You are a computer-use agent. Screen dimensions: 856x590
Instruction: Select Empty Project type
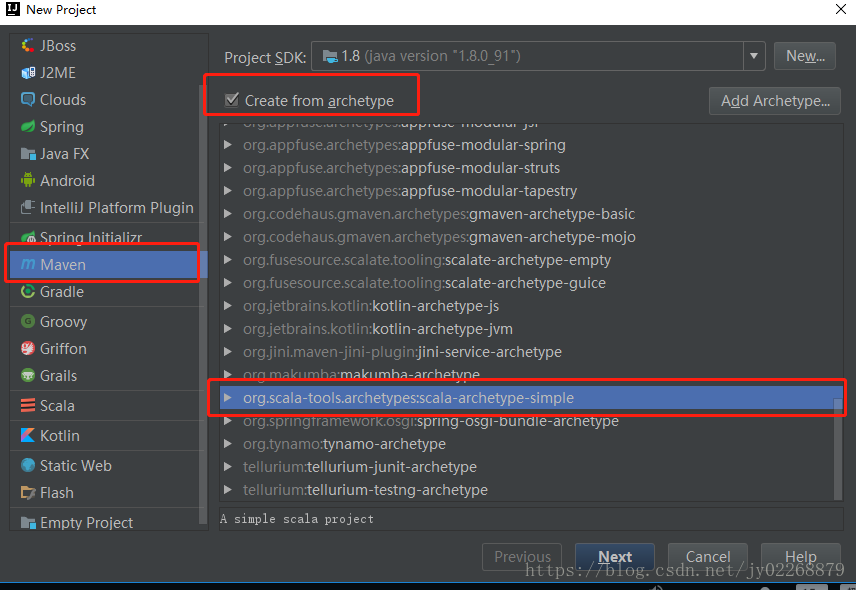coord(106,522)
